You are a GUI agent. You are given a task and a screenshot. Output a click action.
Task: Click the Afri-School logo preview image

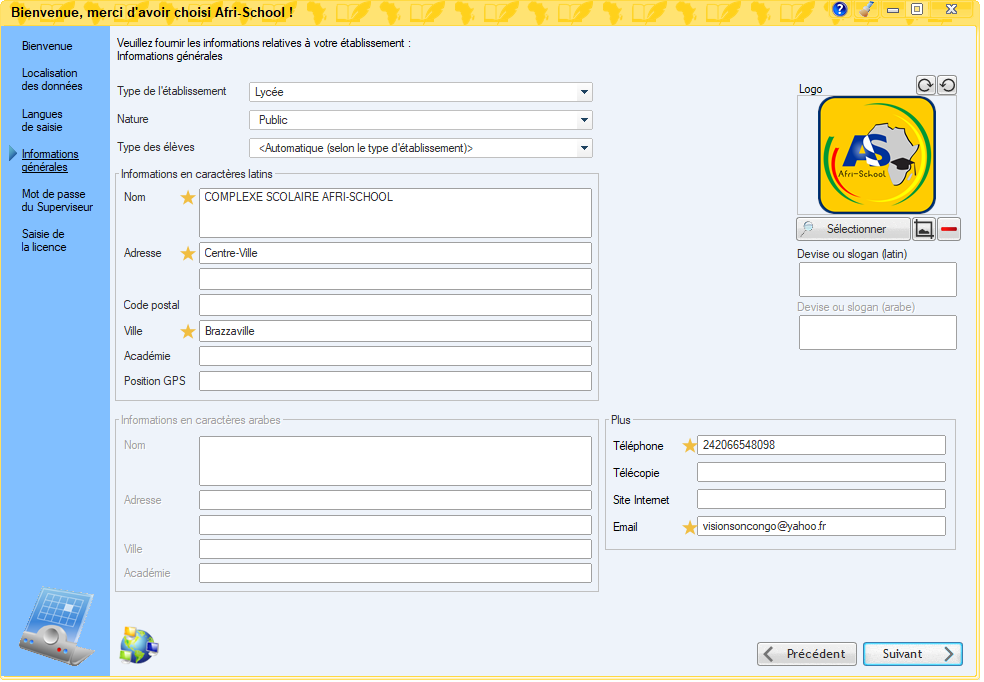[x=877, y=155]
